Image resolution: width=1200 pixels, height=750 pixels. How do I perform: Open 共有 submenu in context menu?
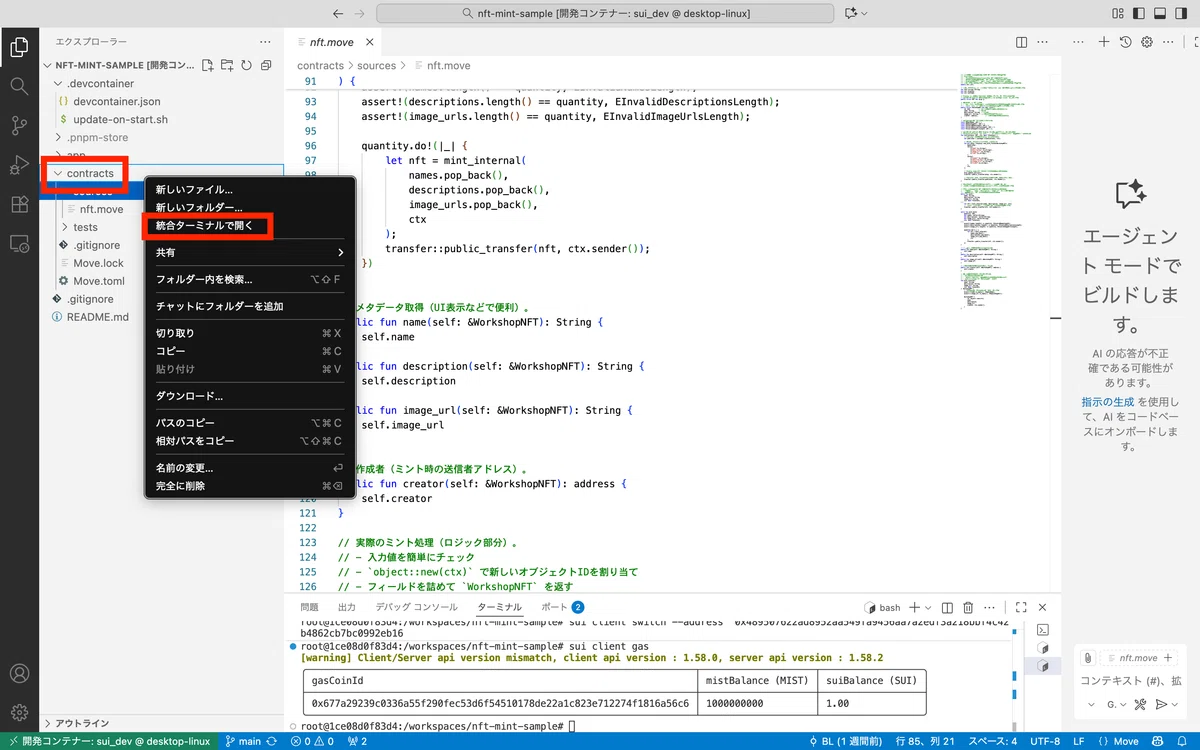[250, 253]
